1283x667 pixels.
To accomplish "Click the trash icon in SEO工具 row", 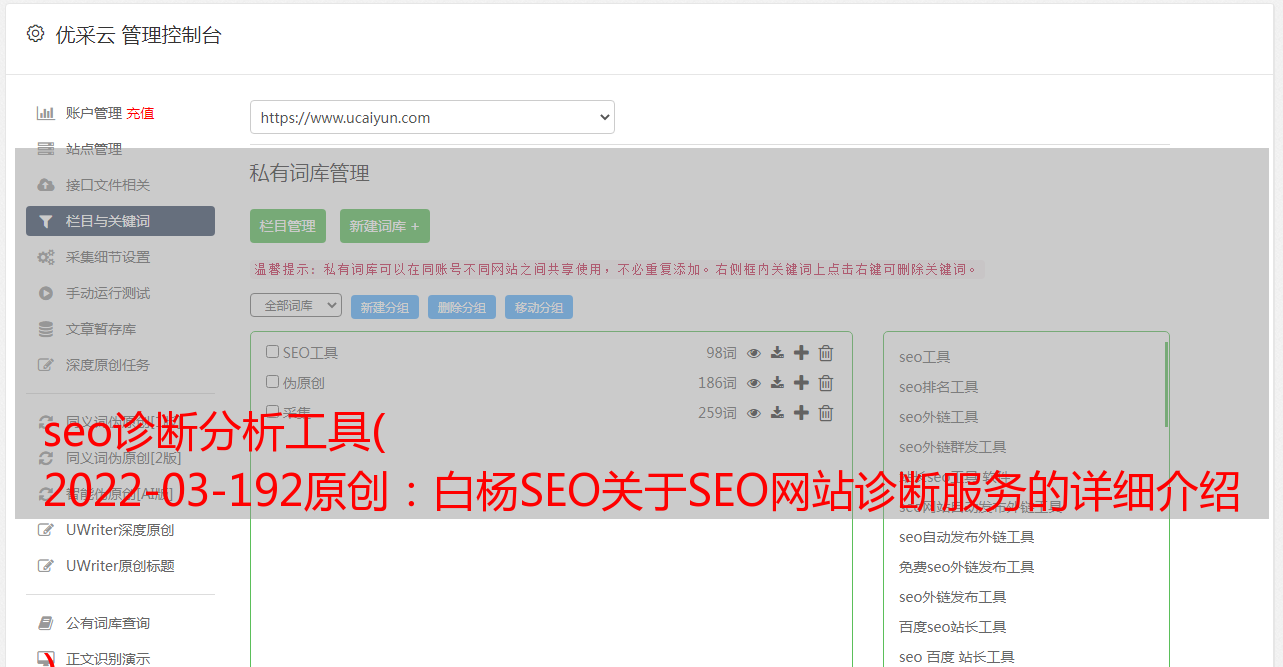I will 826,353.
